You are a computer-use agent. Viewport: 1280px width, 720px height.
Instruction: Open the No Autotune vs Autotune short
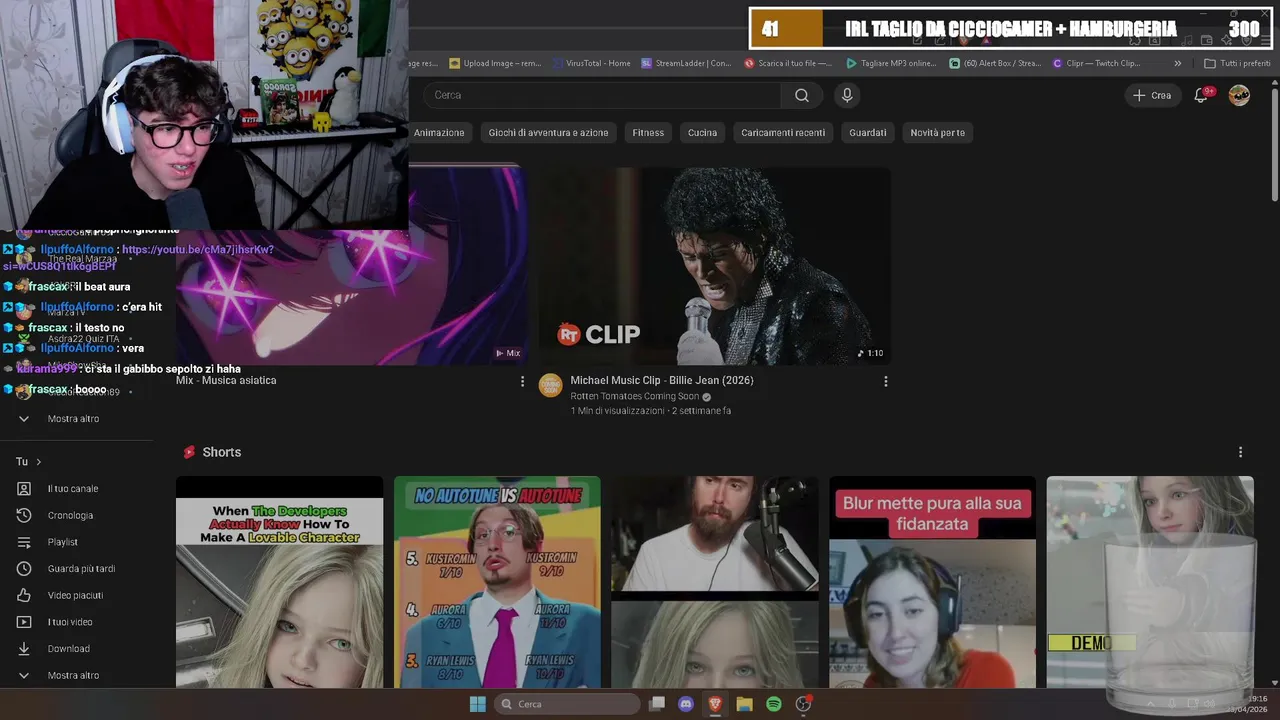(x=497, y=582)
